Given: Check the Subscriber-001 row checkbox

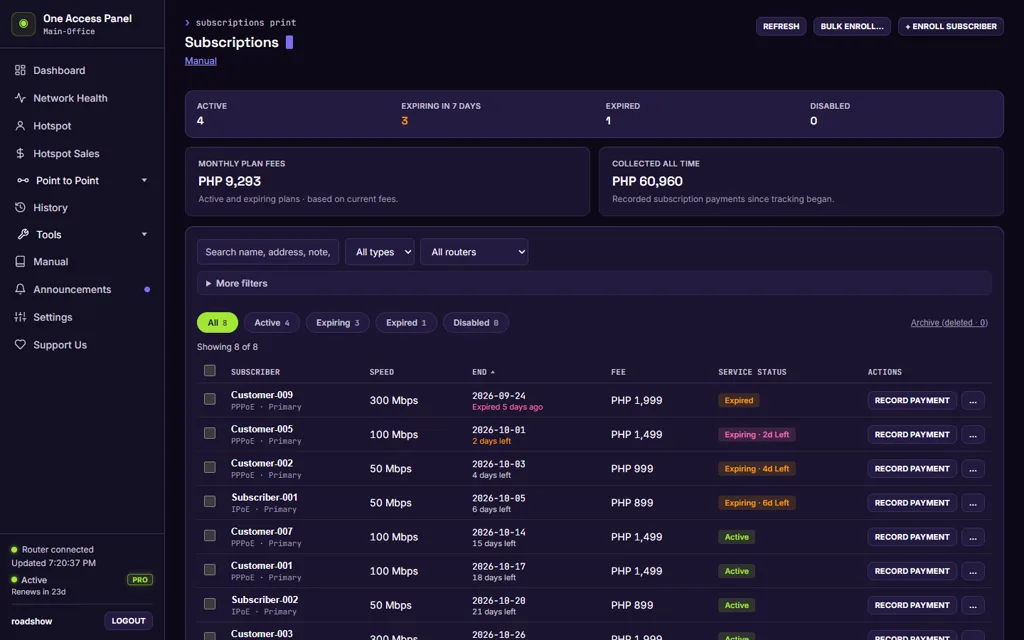Looking at the screenshot, I should click(x=210, y=501).
